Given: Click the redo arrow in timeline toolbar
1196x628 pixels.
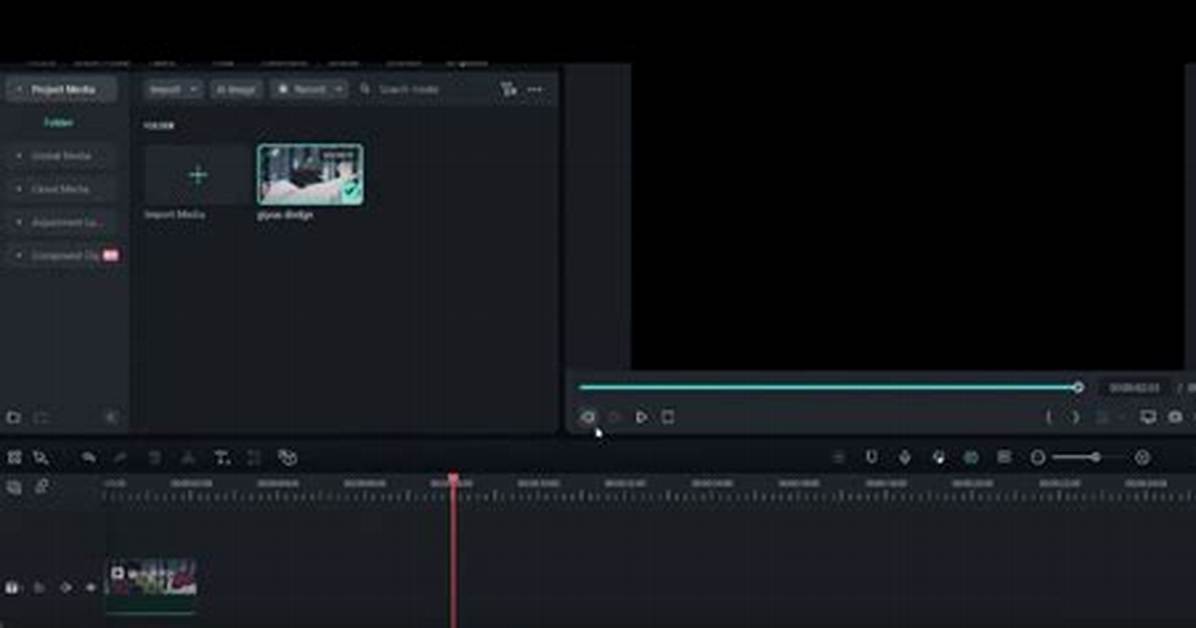Looking at the screenshot, I should [120, 457].
